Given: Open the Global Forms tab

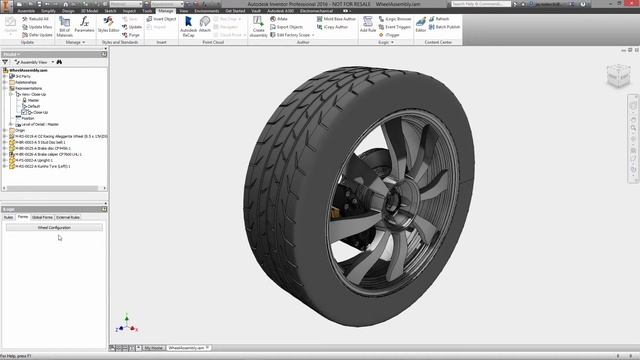Looking at the screenshot, I should [x=42, y=218].
